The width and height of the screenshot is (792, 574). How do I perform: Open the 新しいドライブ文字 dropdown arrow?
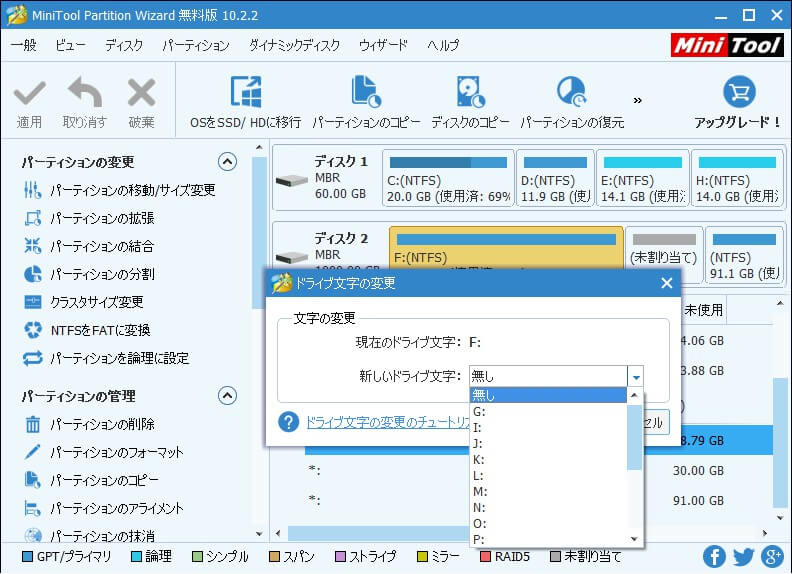(636, 376)
